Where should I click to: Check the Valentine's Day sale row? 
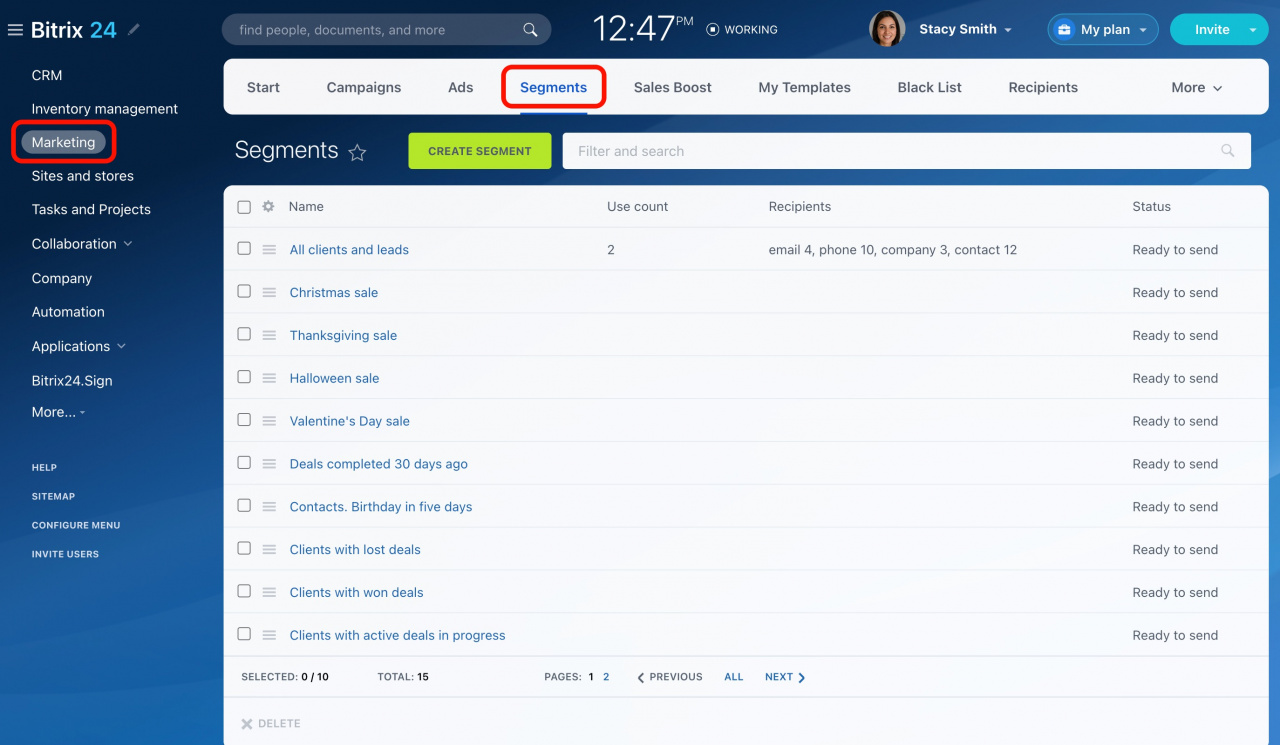click(244, 421)
